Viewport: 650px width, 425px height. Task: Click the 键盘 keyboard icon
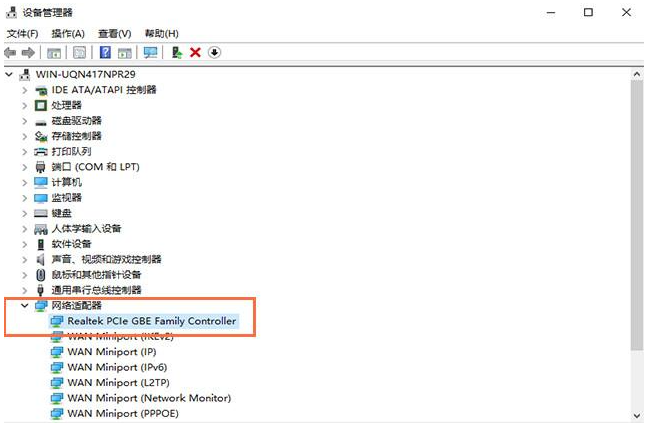point(41,214)
